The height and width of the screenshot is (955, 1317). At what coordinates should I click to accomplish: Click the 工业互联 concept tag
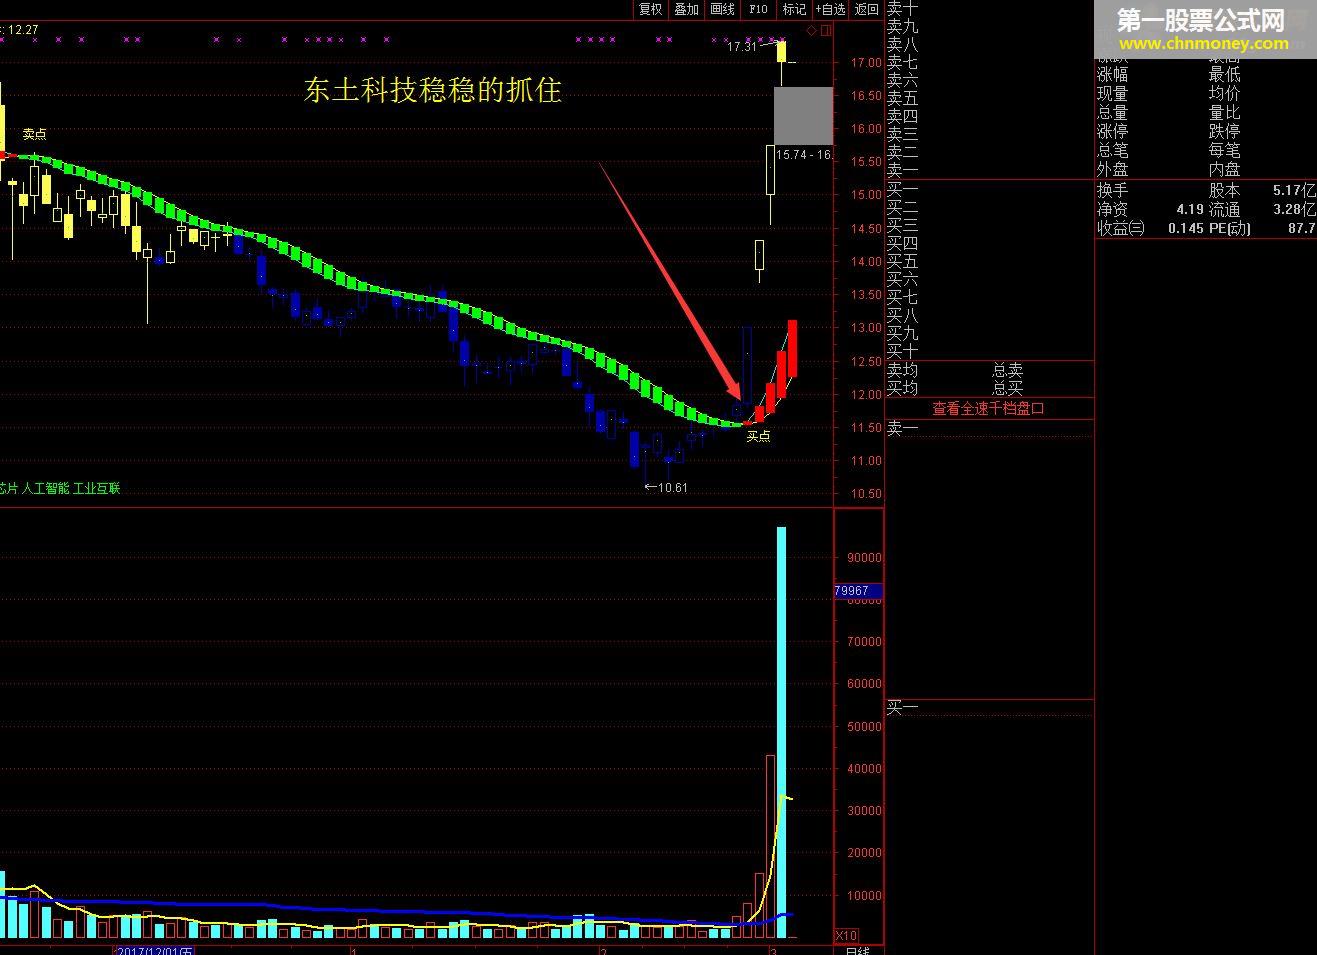(x=97, y=488)
